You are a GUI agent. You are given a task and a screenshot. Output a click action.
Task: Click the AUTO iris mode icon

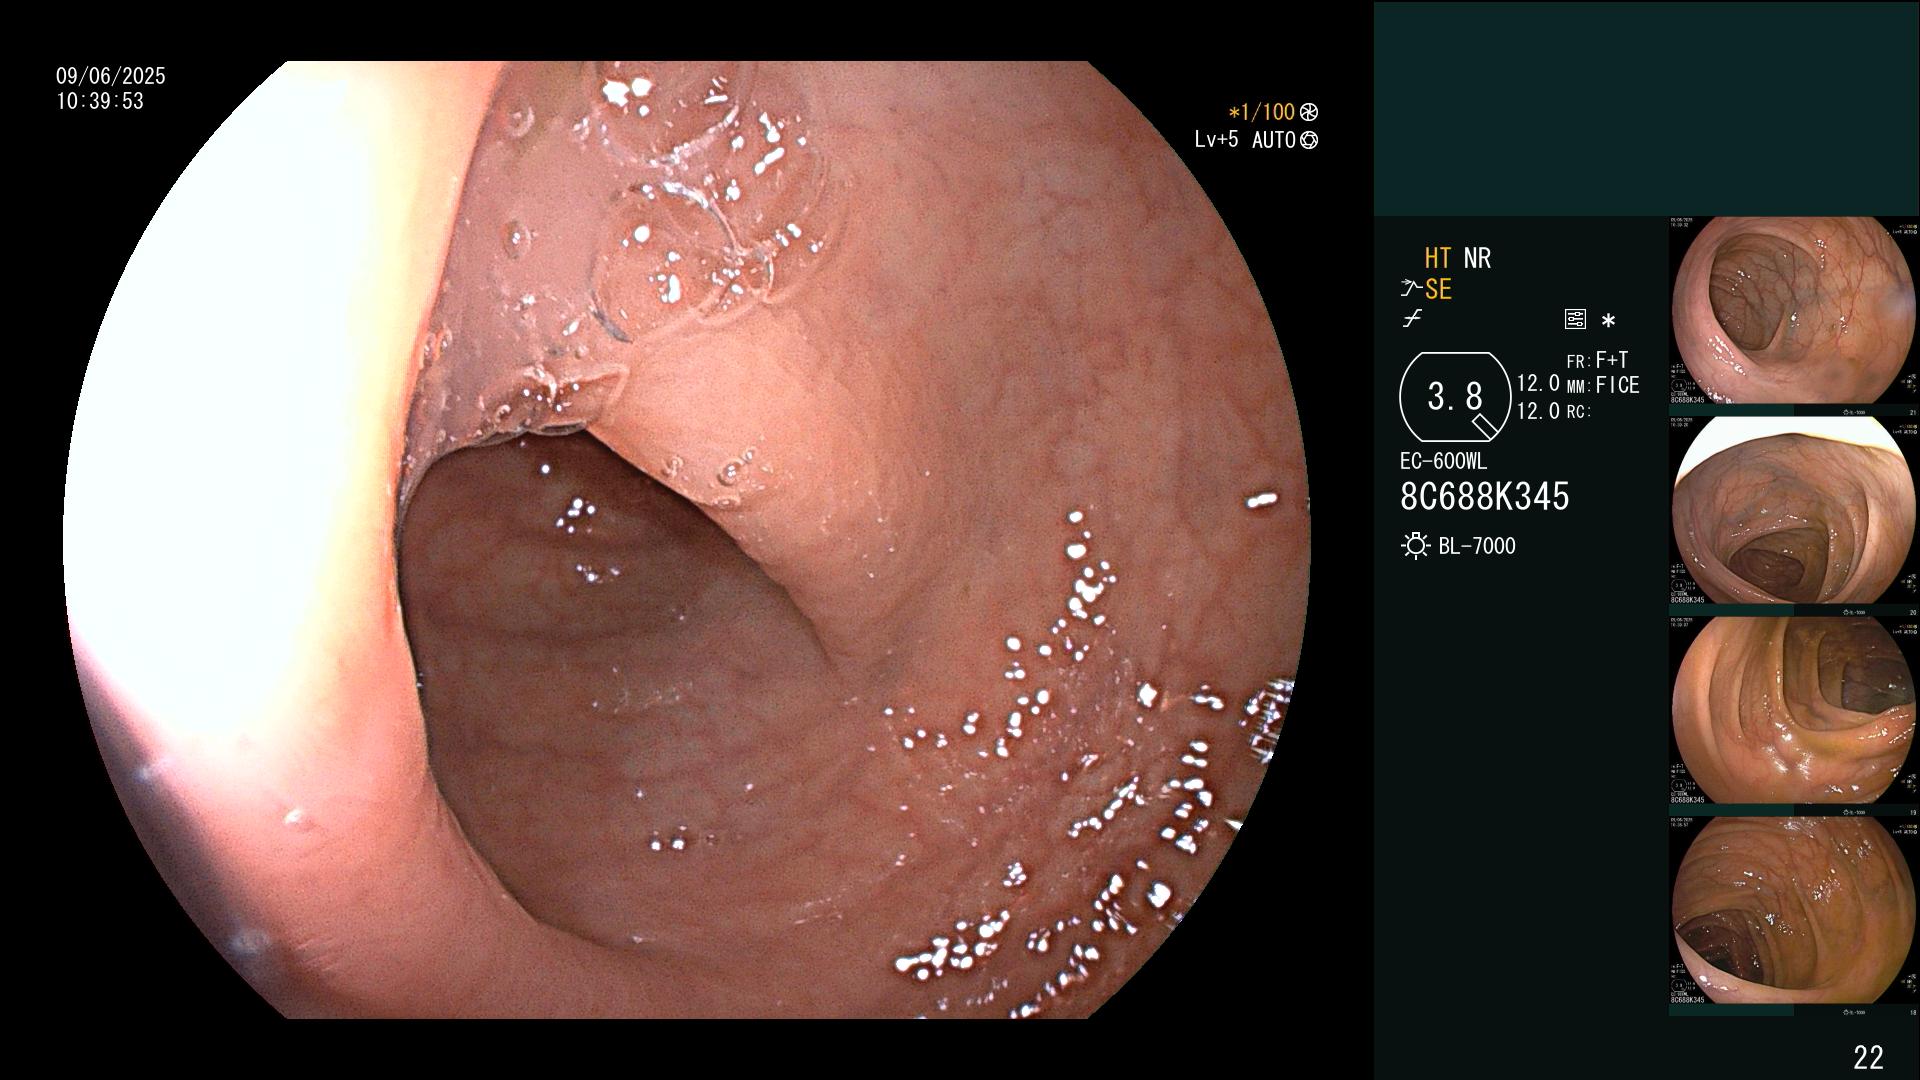(x=1309, y=141)
